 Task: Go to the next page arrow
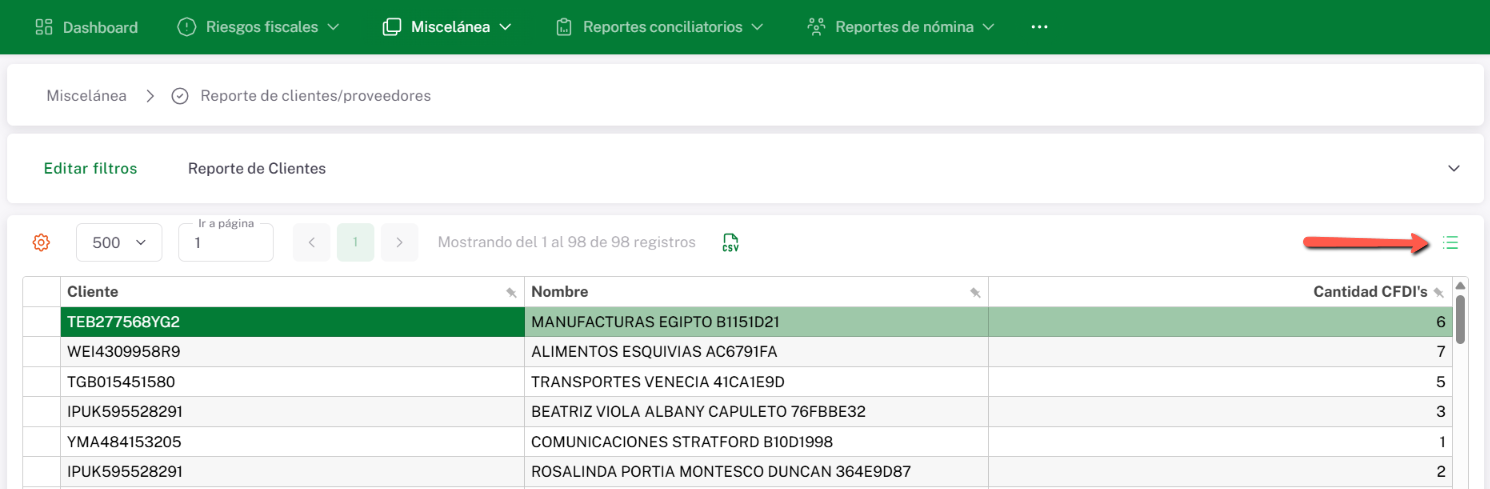click(x=400, y=242)
